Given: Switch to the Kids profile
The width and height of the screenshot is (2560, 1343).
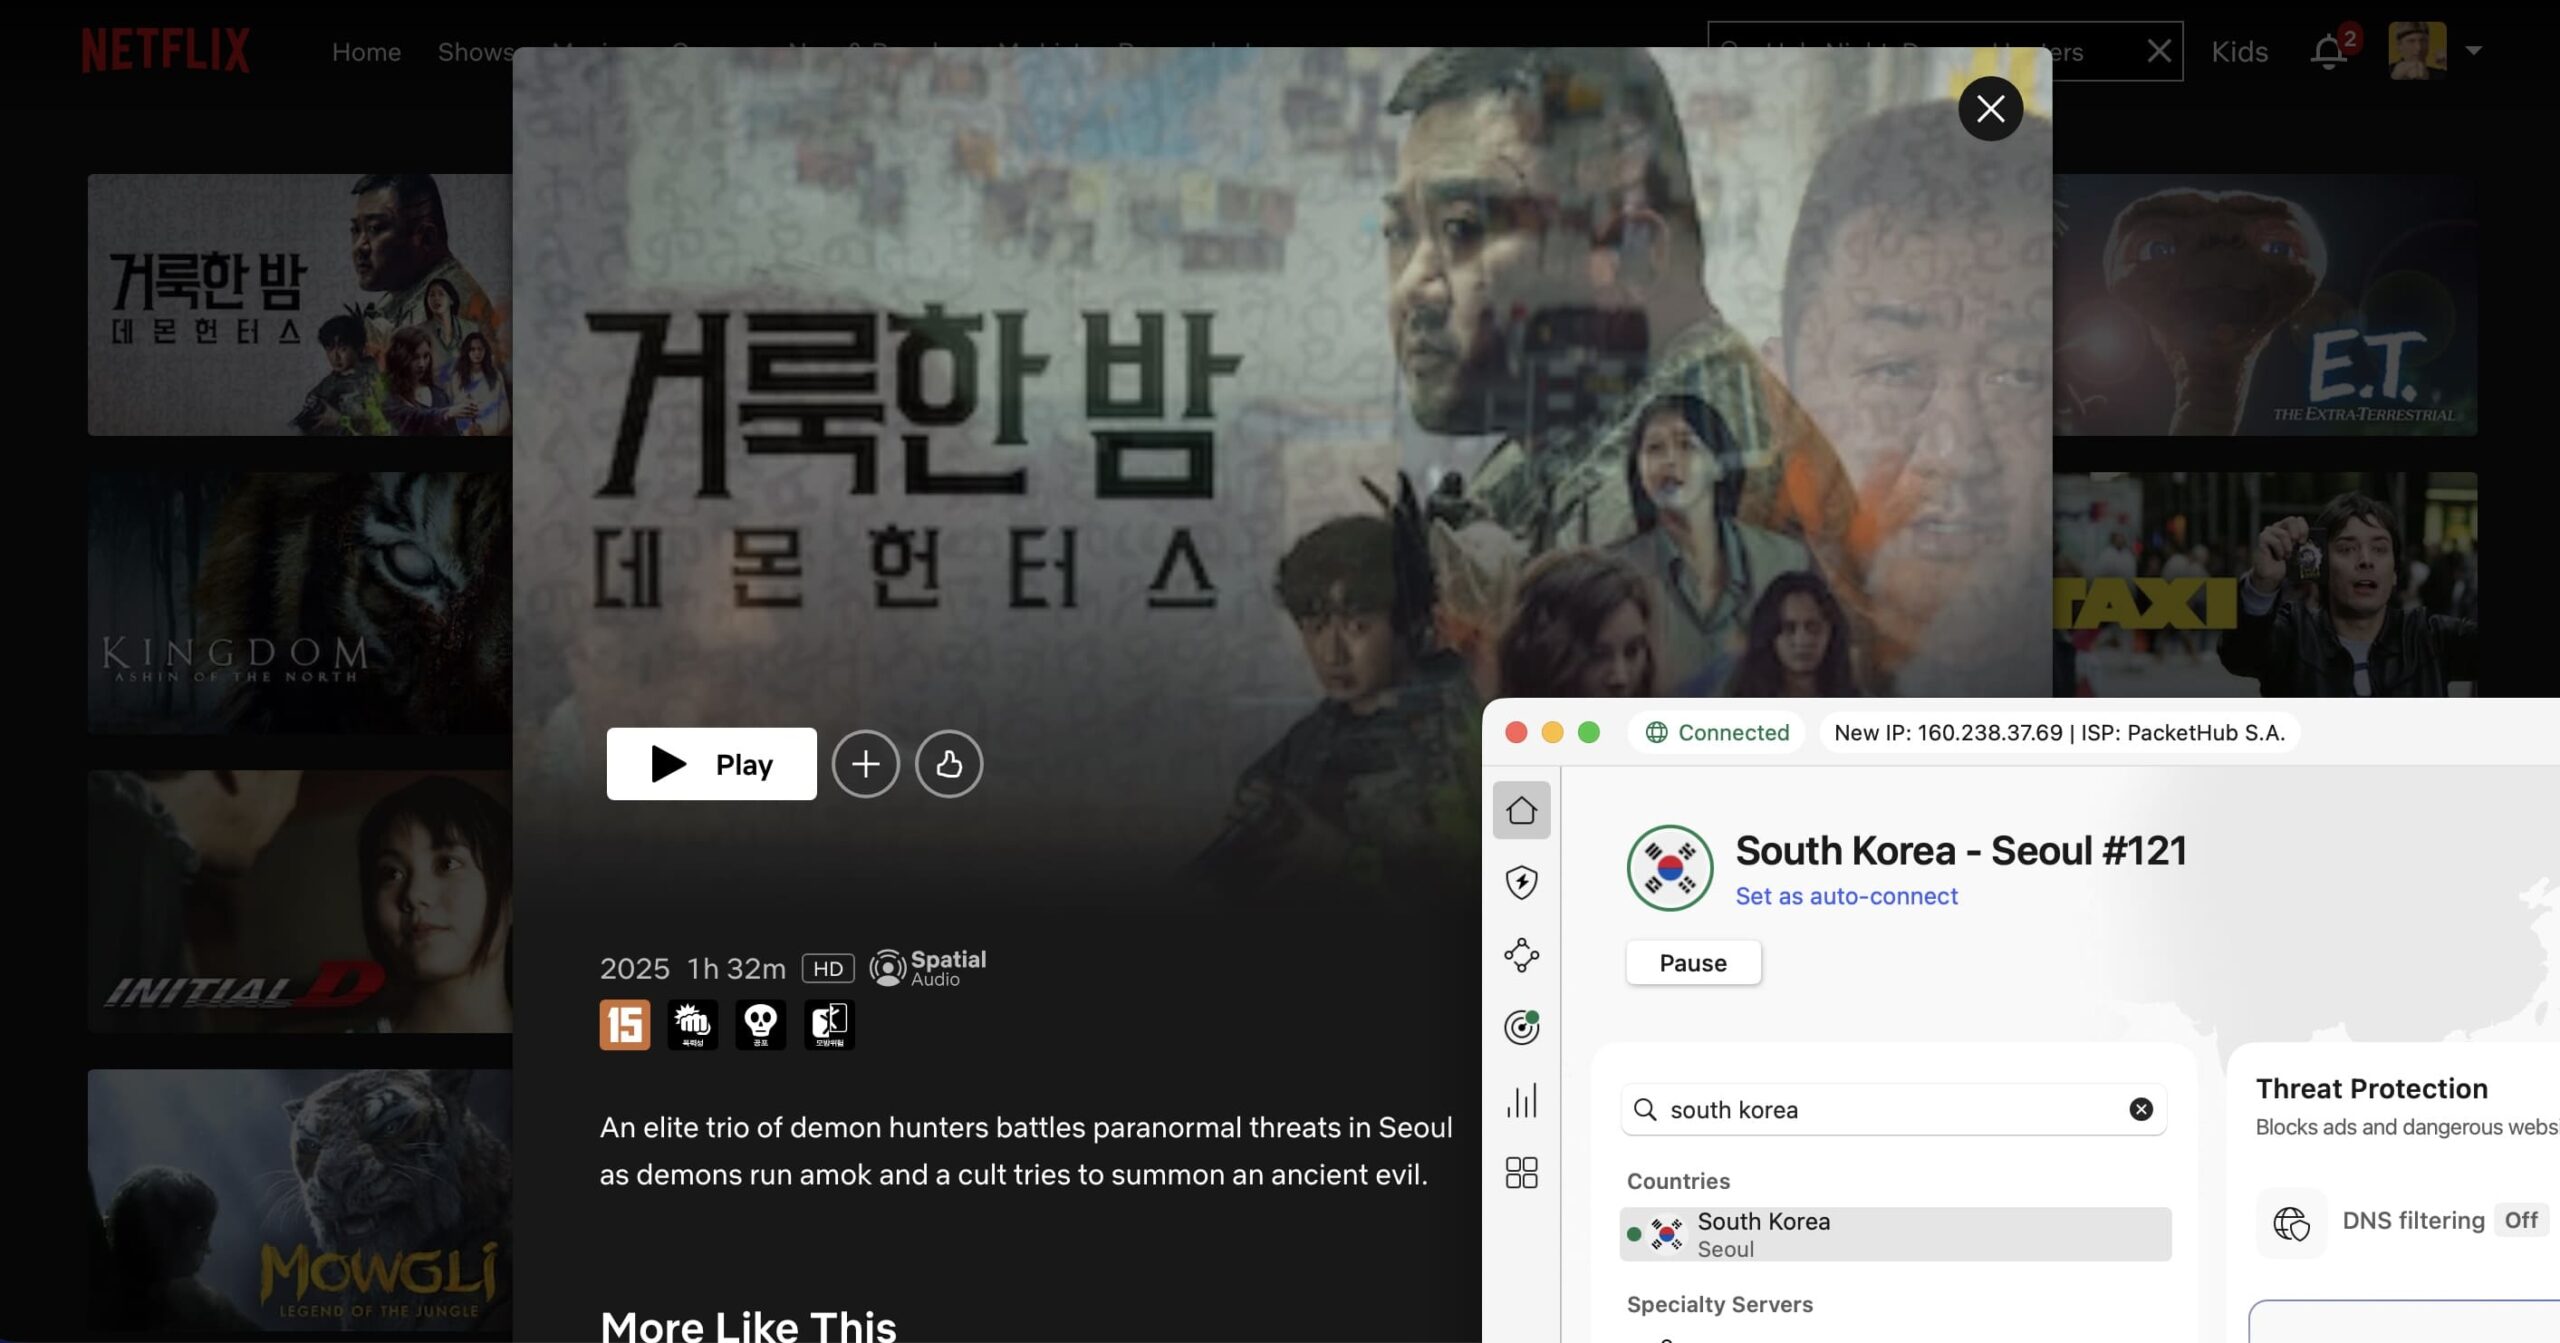Looking at the screenshot, I should coord(2240,51).
